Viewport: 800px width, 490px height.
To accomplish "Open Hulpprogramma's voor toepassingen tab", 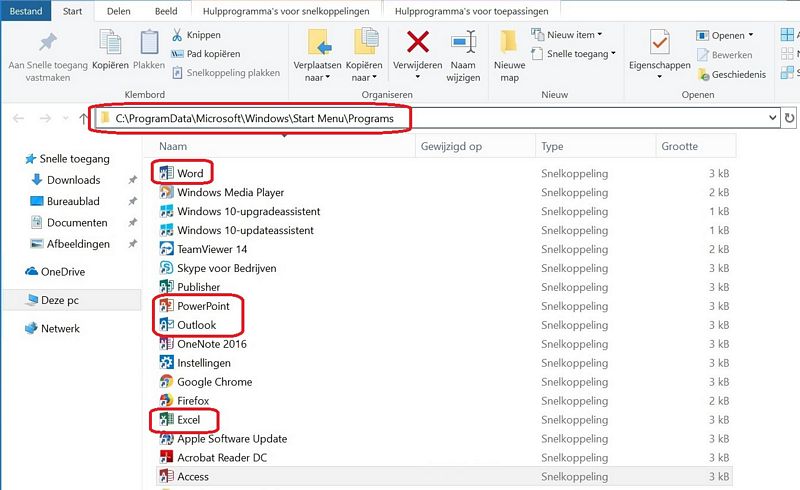I will tap(471, 11).
